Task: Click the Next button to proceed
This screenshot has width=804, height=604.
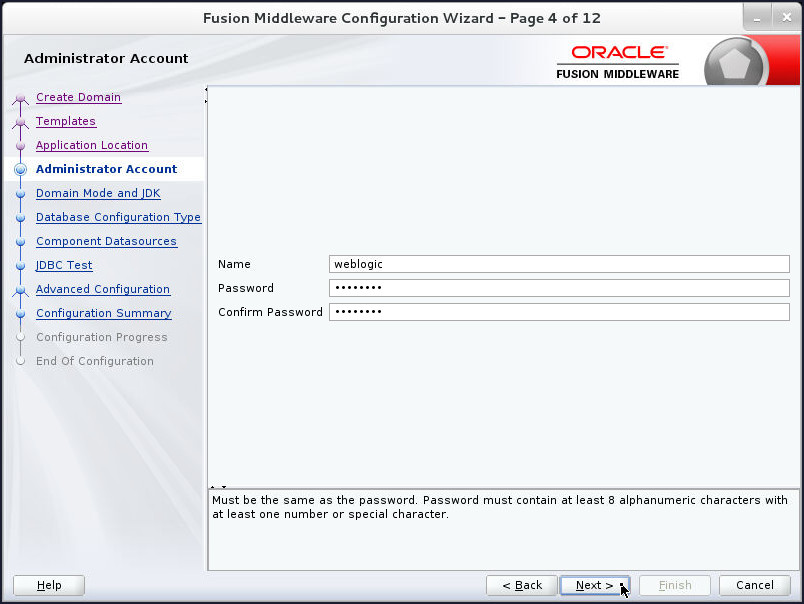Action: 593,585
